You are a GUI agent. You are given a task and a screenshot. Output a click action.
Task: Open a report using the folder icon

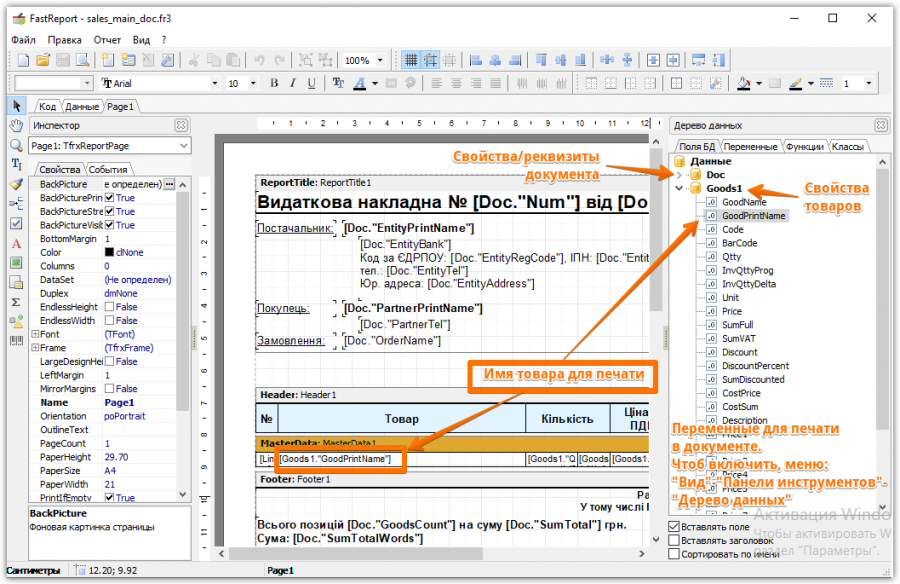[x=43, y=60]
